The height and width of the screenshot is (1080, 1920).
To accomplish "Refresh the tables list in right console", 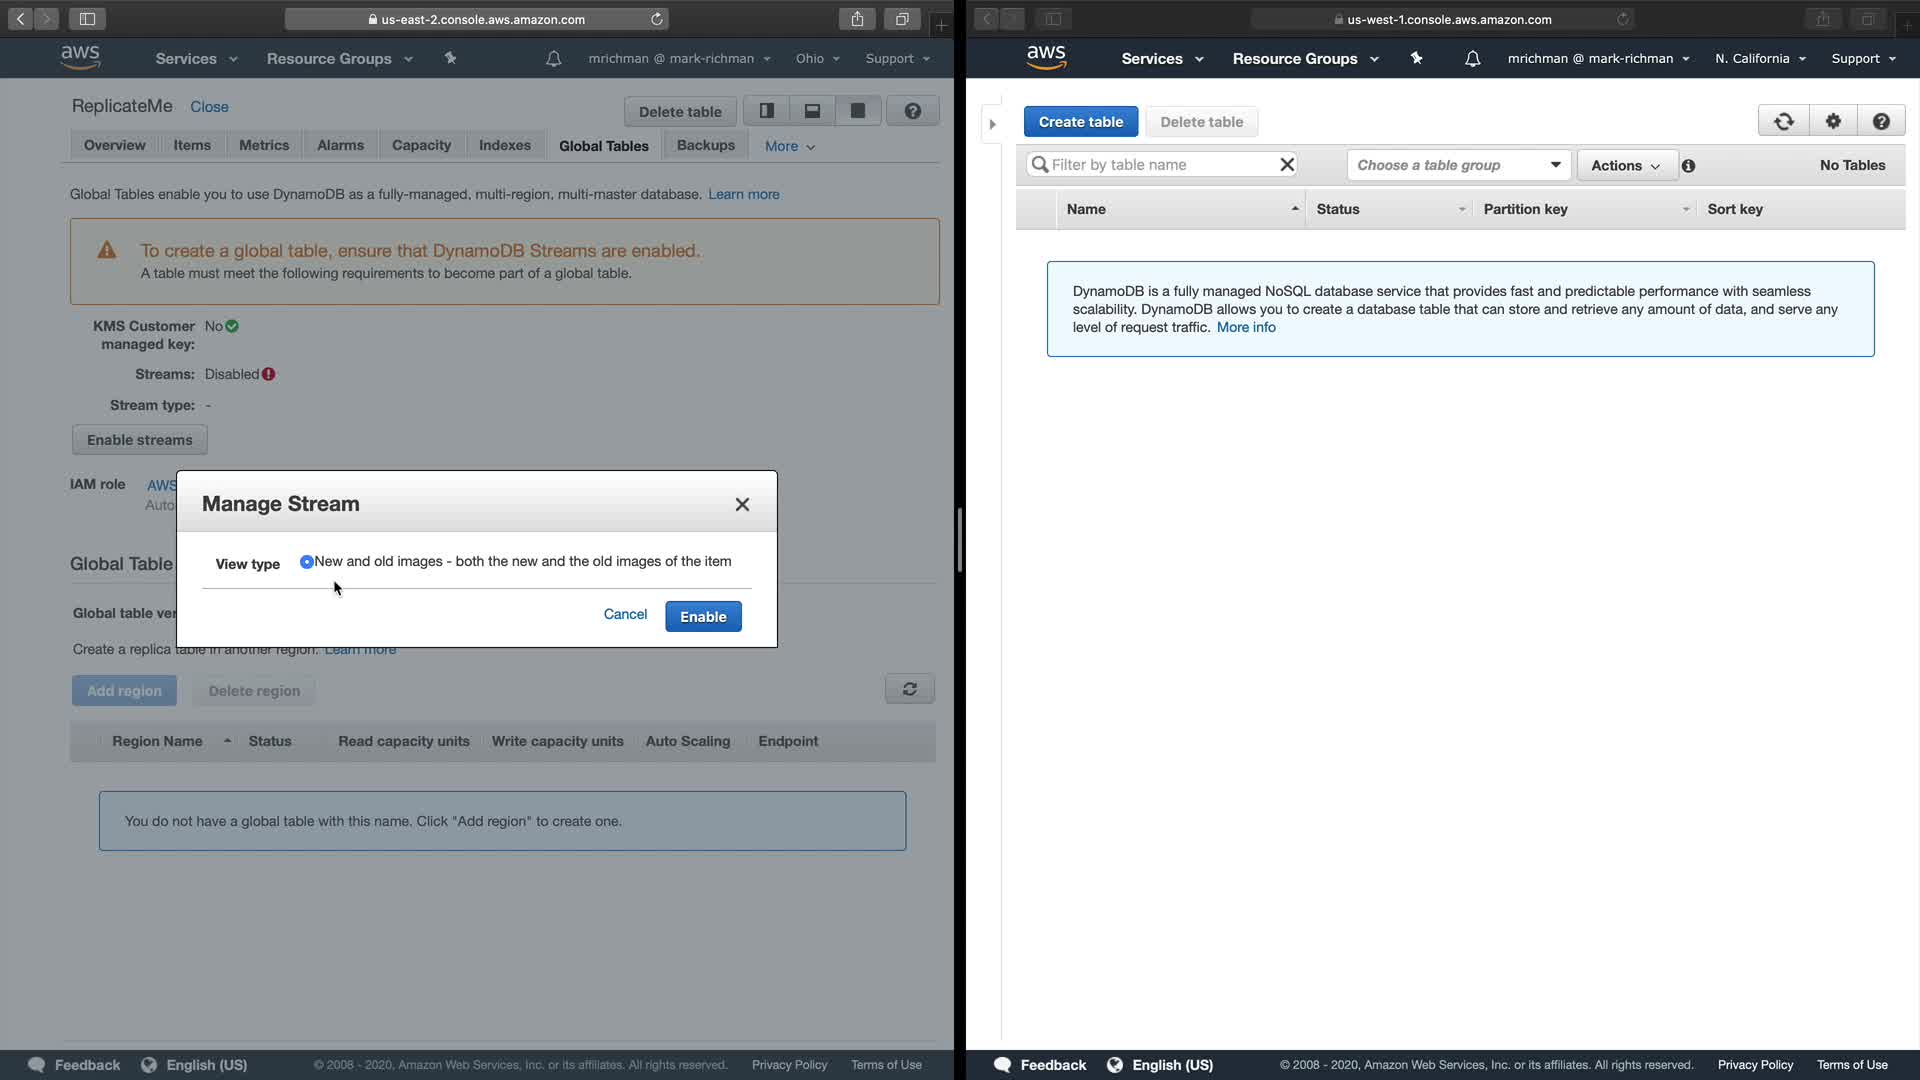I will (1783, 122).
